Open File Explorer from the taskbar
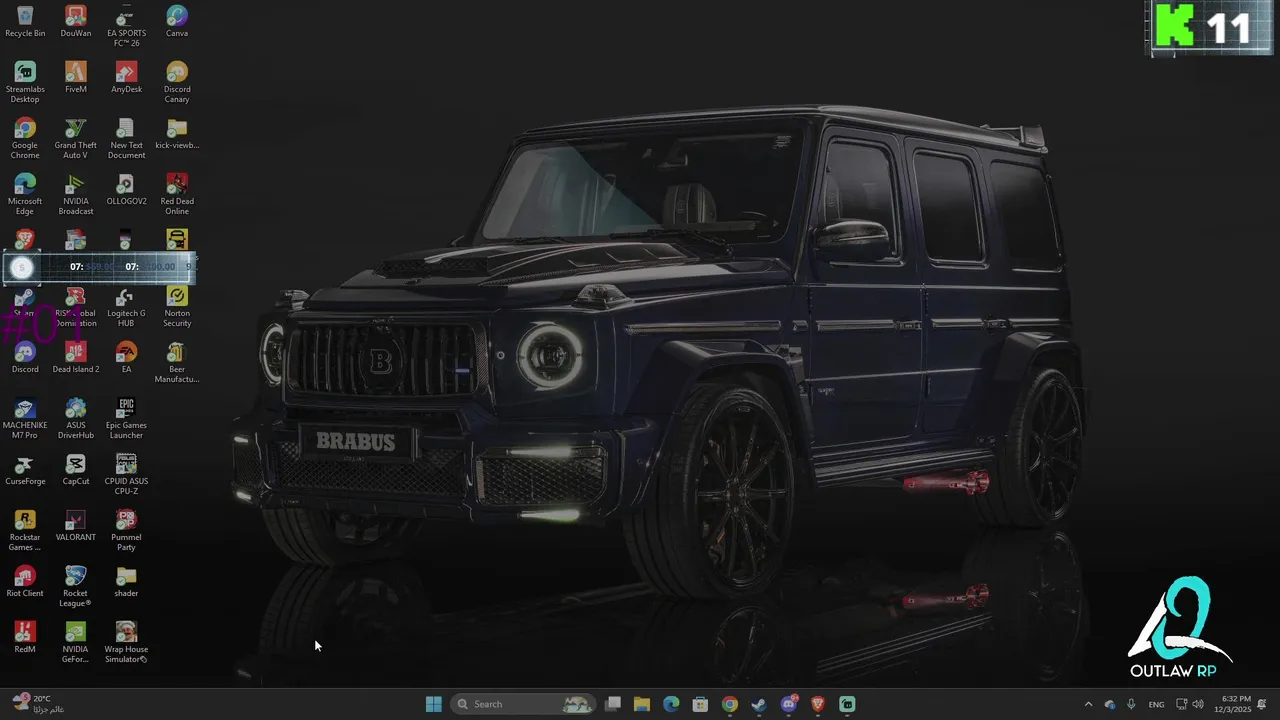This screenshot has width=1280, height=720. (x=642, y=704)
